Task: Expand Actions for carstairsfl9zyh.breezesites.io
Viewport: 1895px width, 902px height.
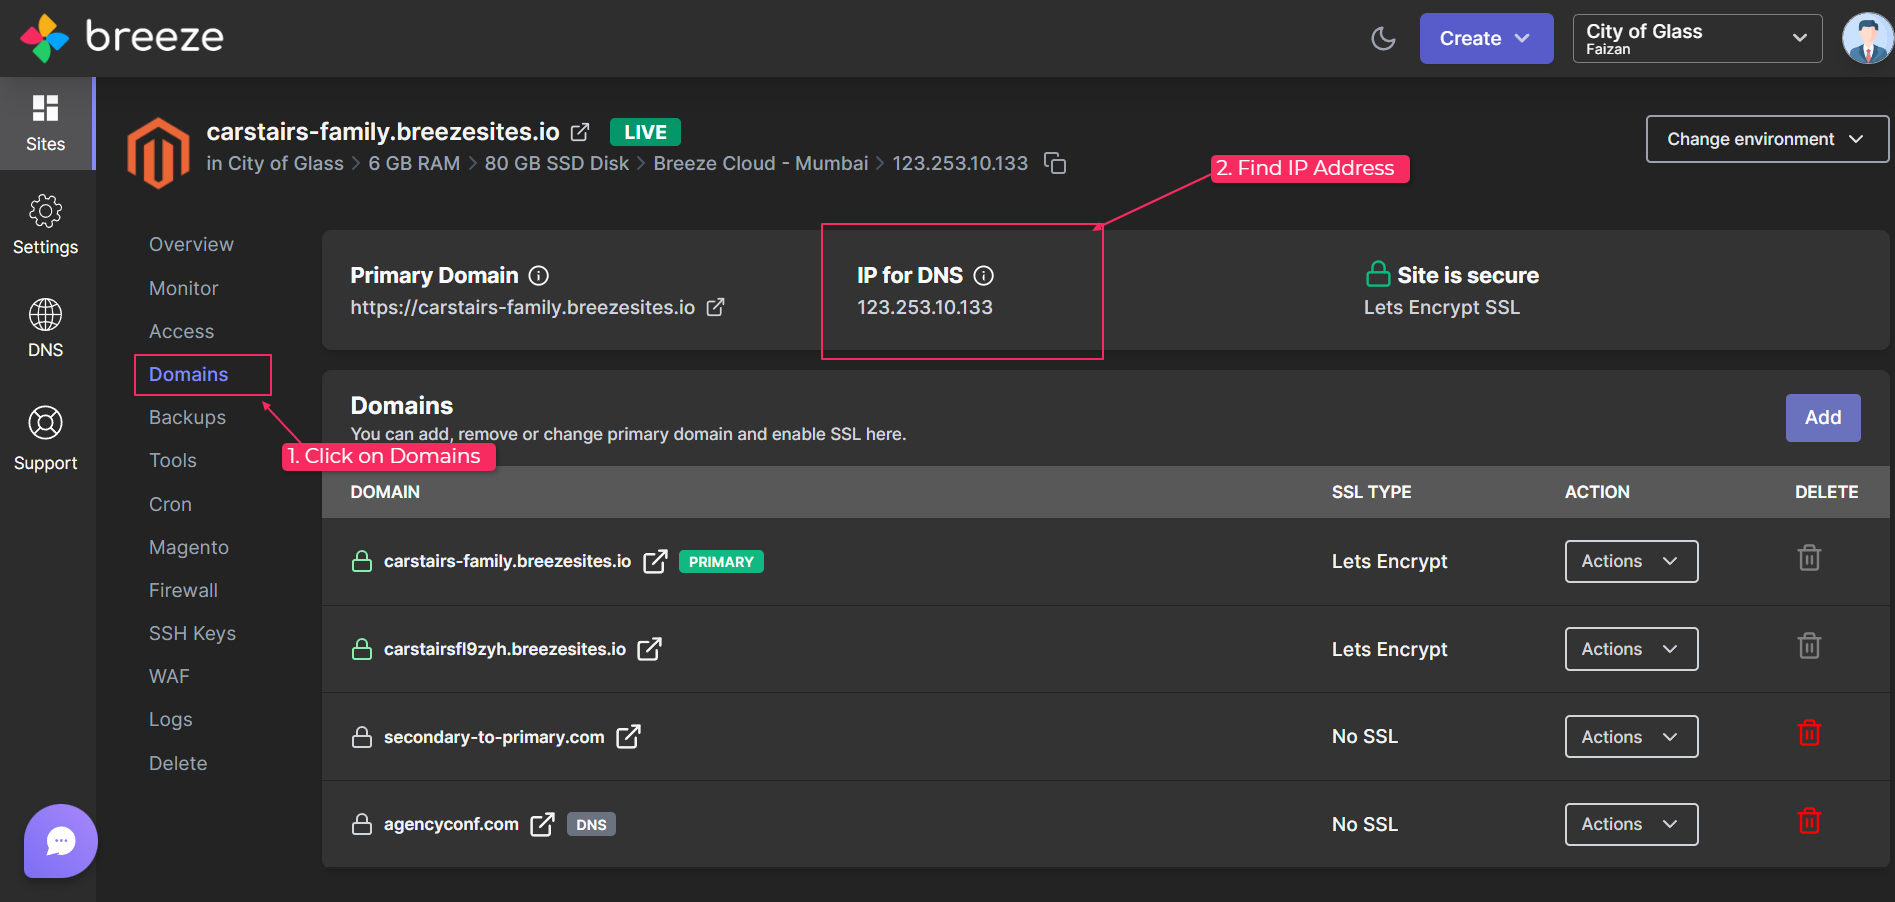Action: [1631, 649]
